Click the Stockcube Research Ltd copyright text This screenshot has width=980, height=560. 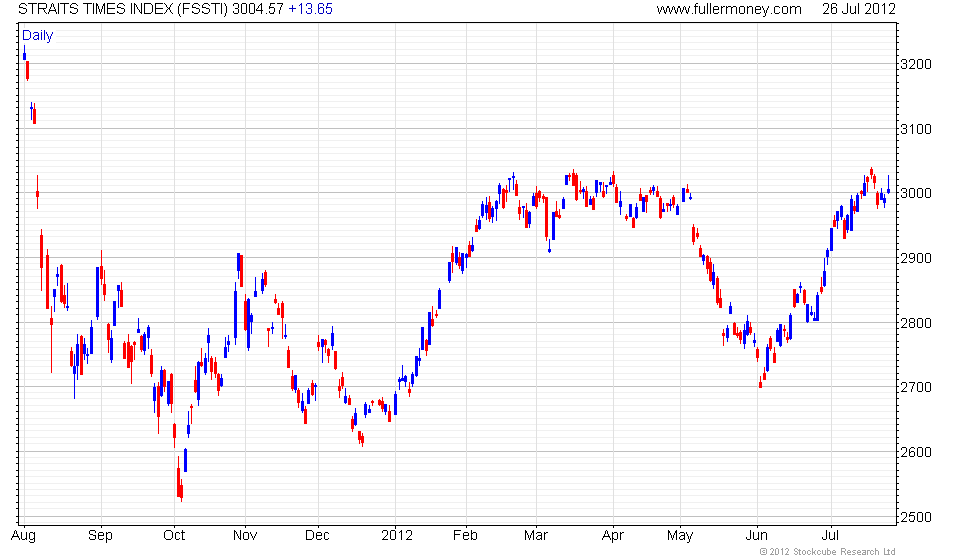tap(828, 552)
